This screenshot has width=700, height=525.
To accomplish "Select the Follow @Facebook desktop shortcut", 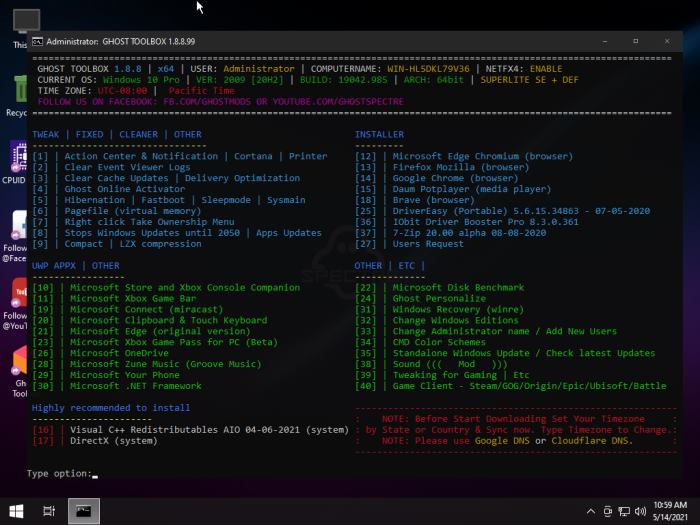I will click(x=16, y=236).
